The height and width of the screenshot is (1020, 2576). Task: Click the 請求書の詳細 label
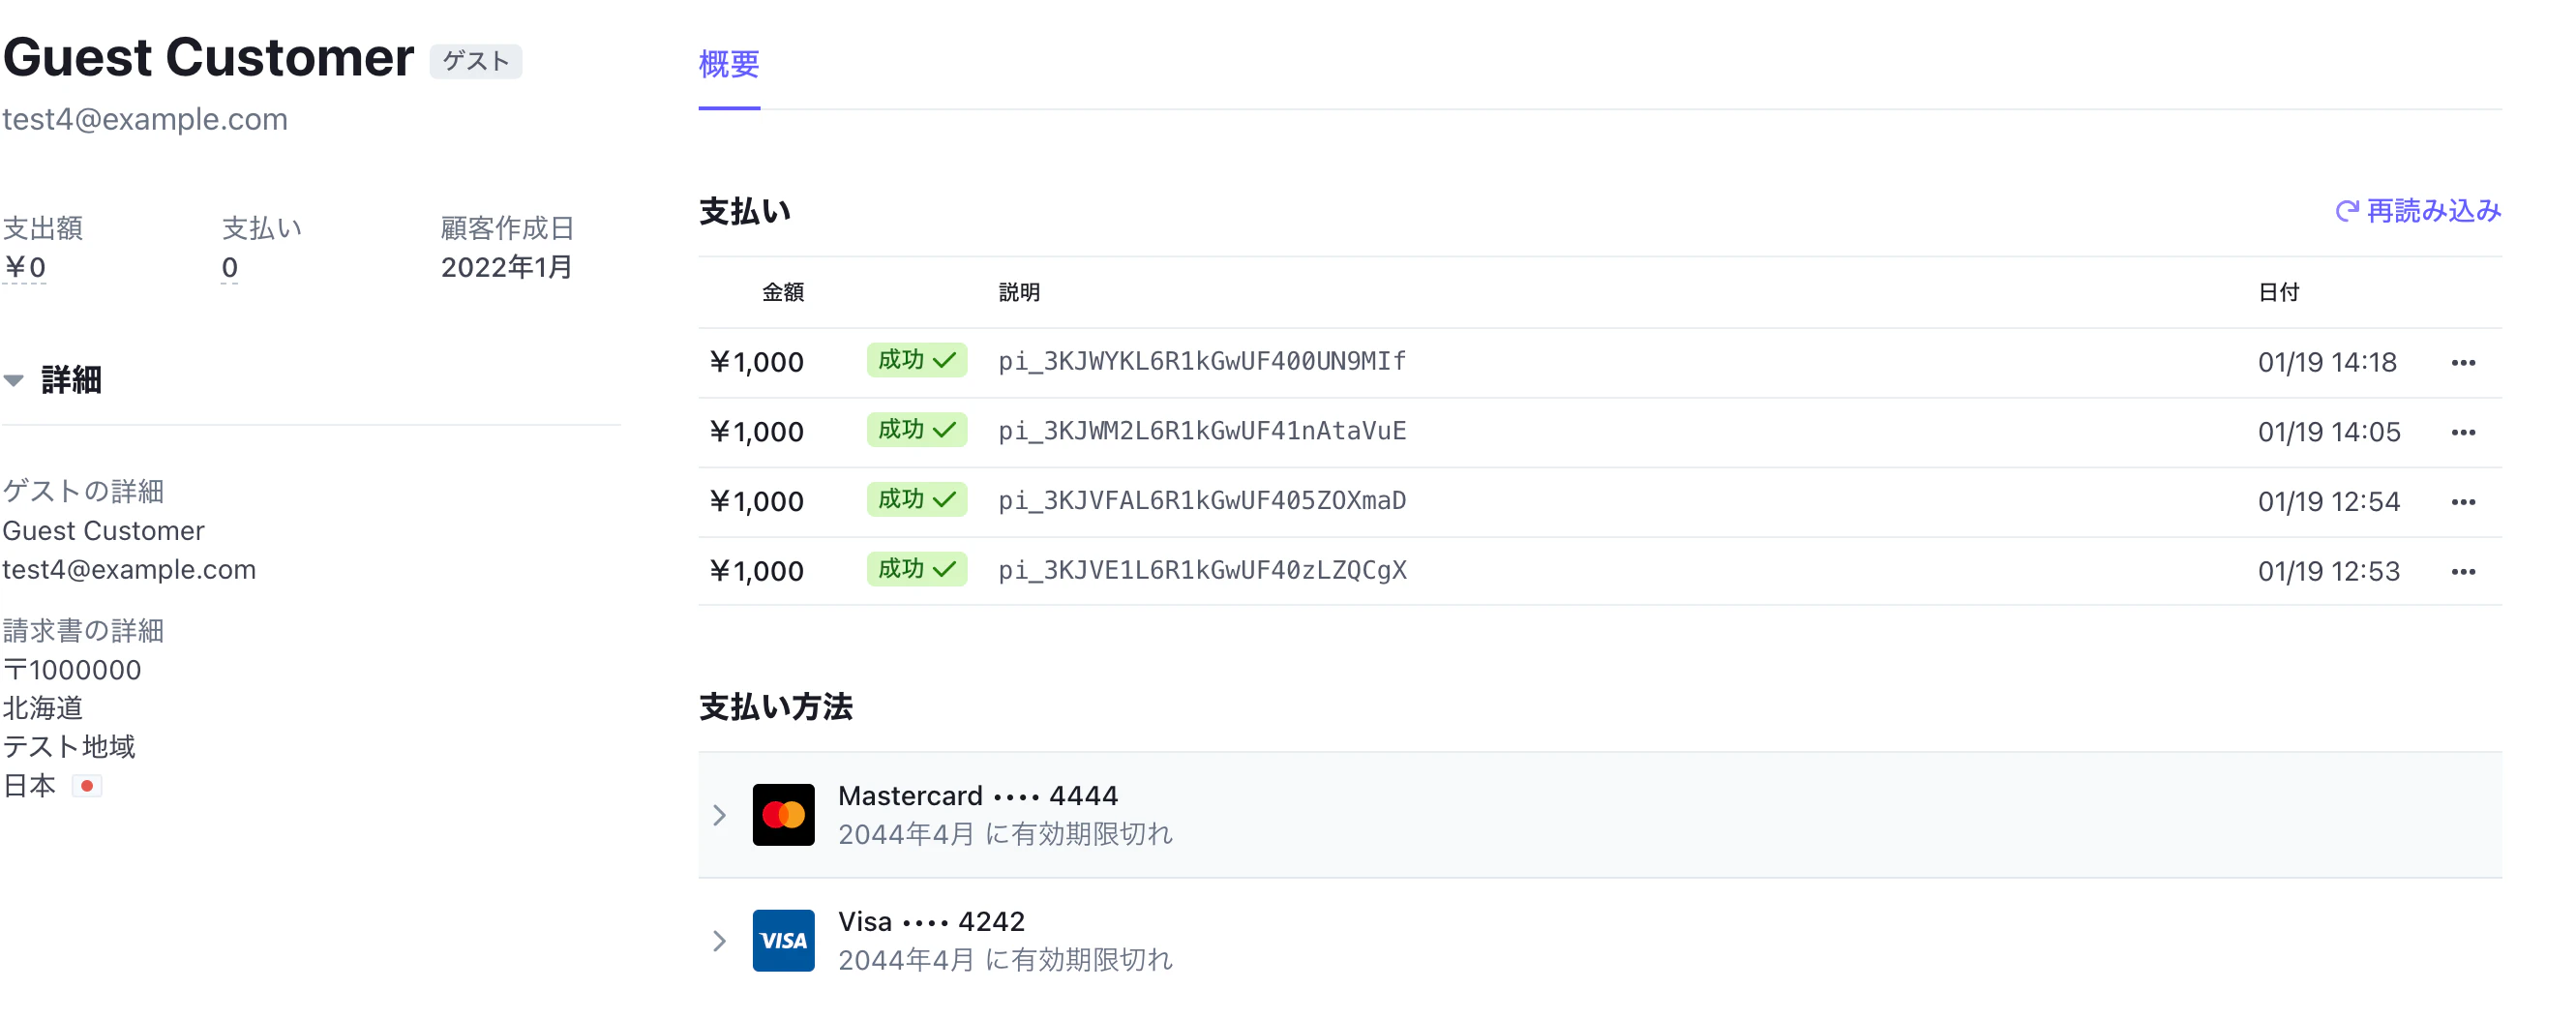pyautogui.click(x=83, y=631)
